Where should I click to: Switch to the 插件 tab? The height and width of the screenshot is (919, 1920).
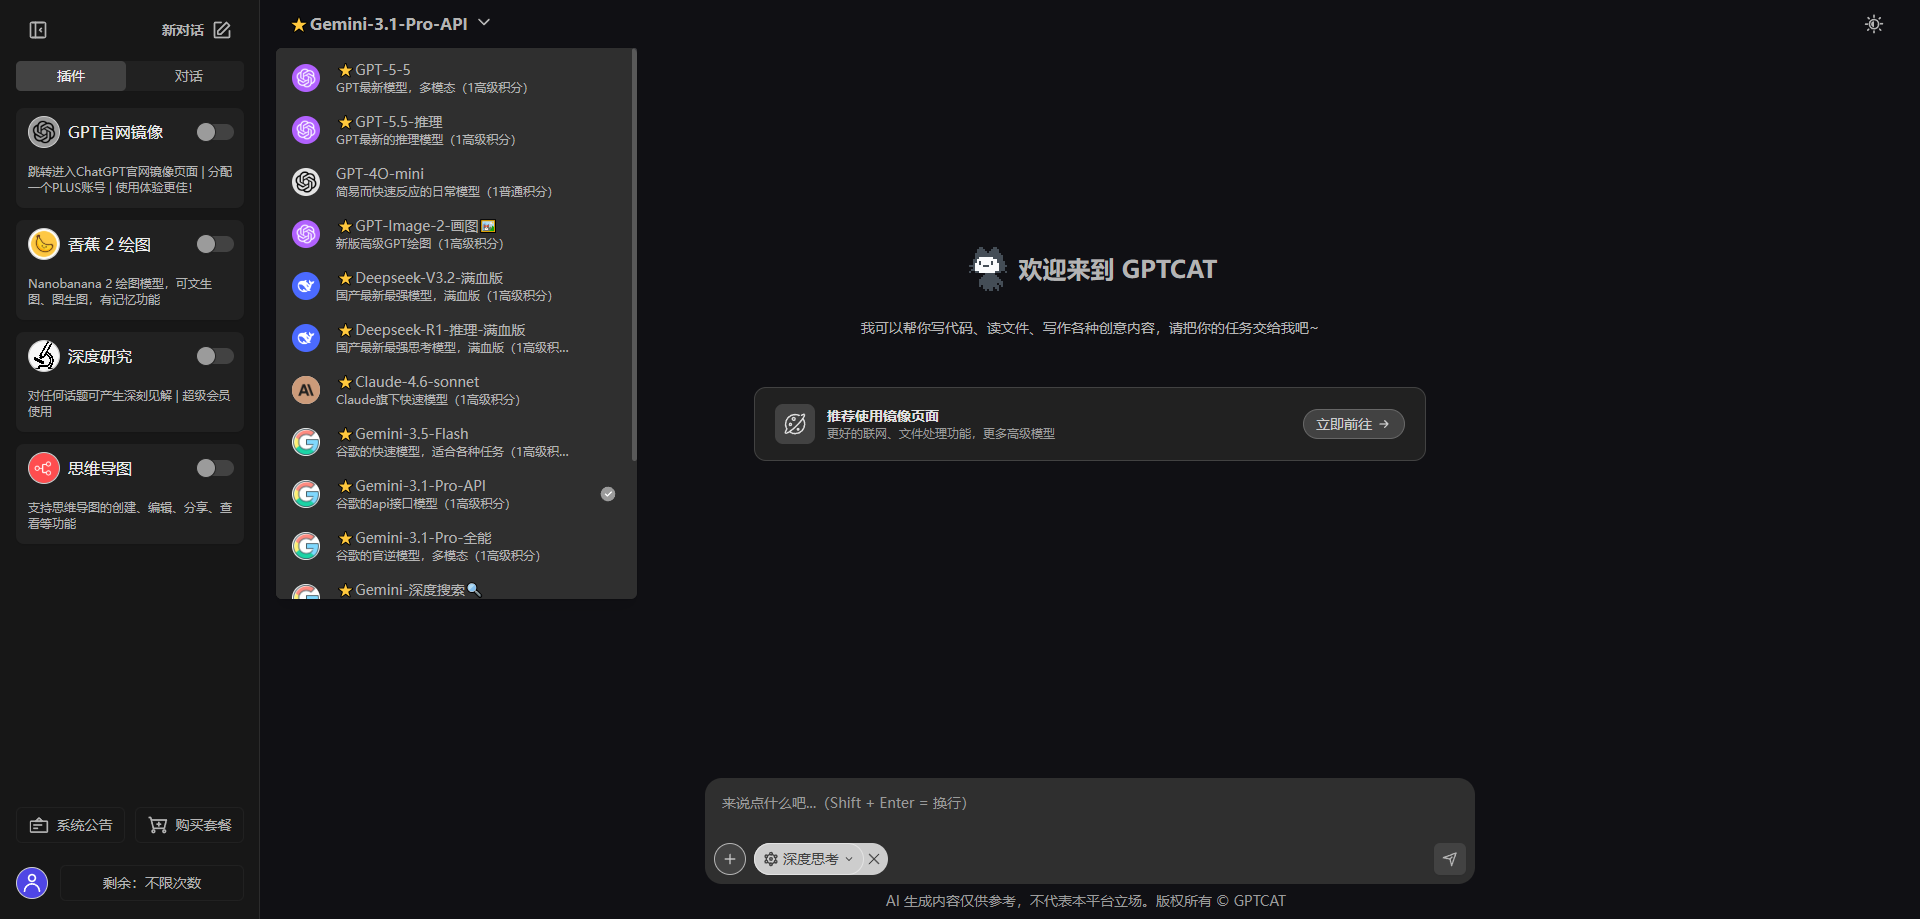click(71, 76)
